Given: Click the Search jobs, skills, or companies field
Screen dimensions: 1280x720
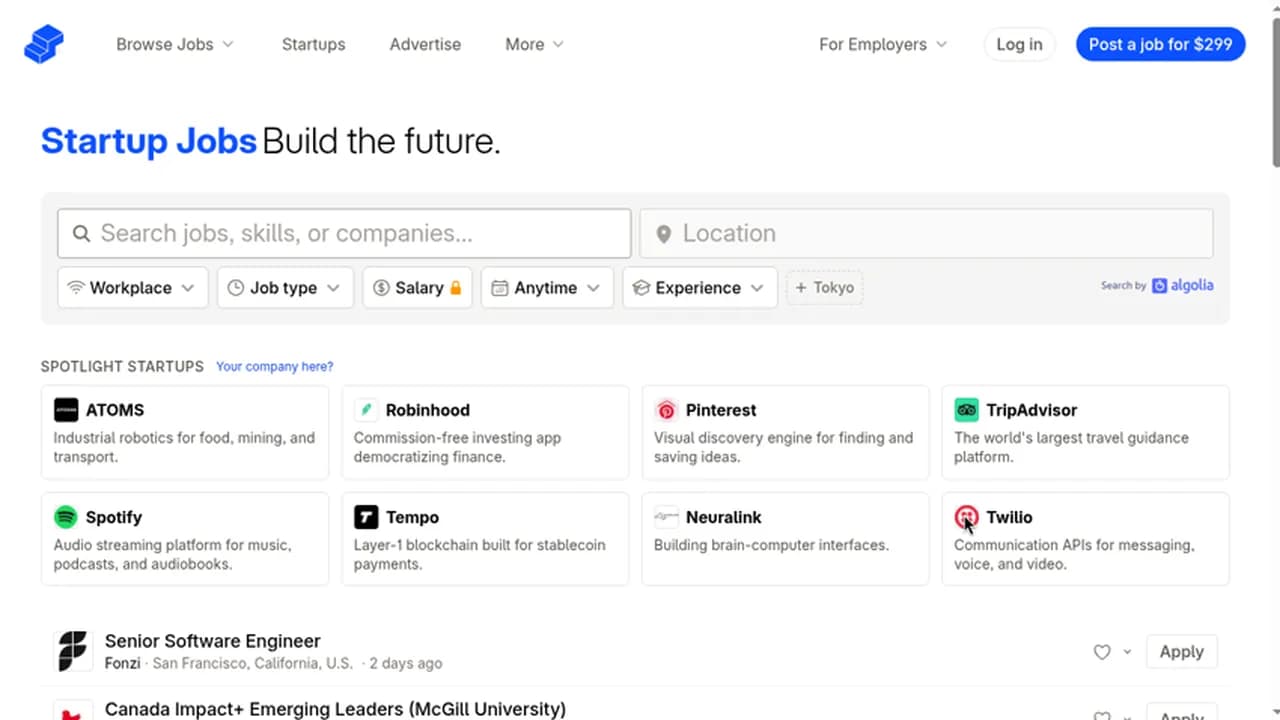Looking at the screenshot, I should click(344, 233).
